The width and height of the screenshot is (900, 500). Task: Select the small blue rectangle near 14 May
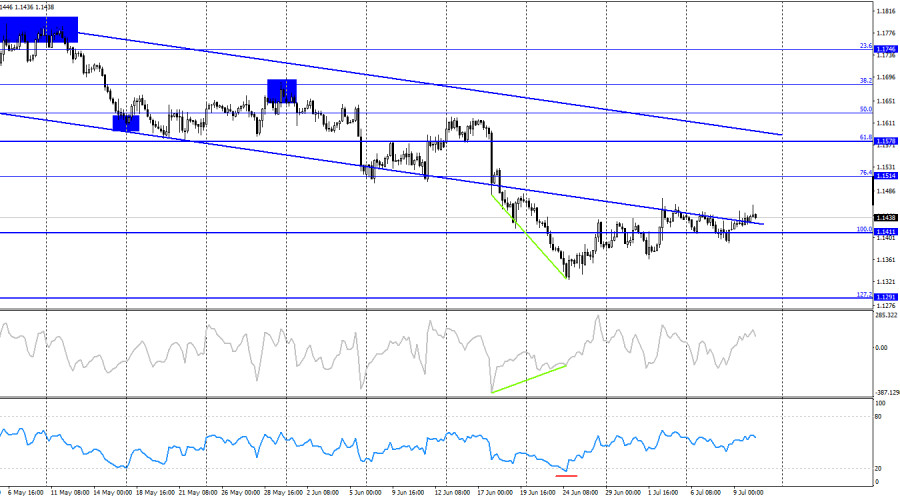[x=126, y=123]
